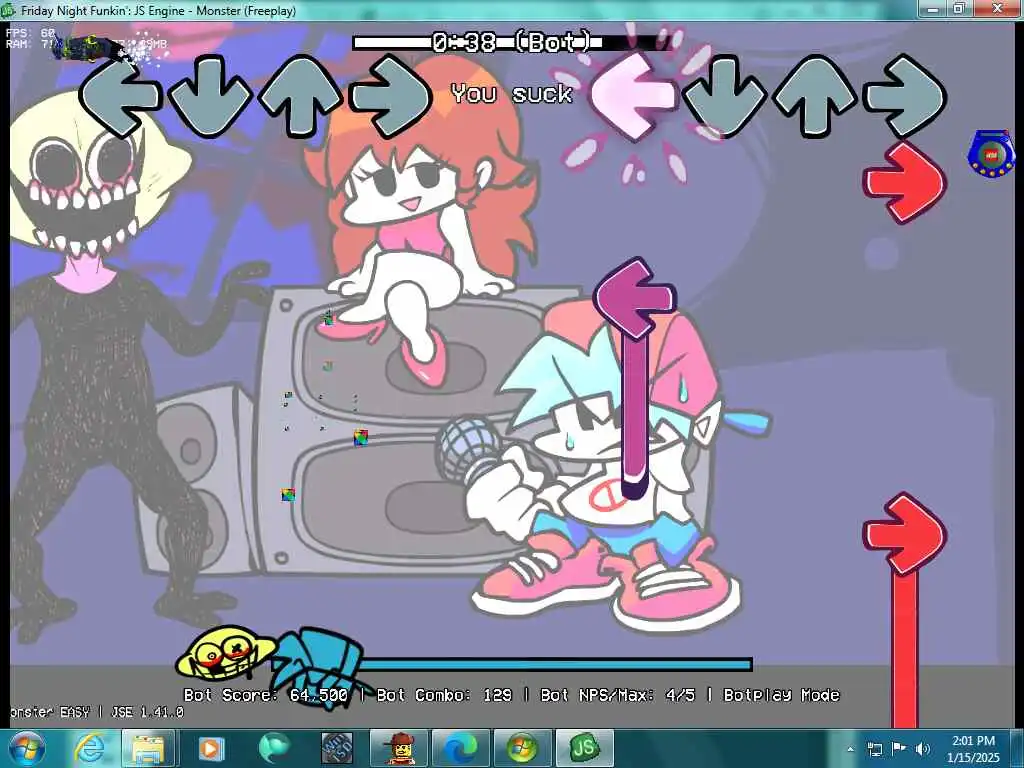Click the opponent's left arrow receptor
This screenshot has height=768, width=1024.
120,96
